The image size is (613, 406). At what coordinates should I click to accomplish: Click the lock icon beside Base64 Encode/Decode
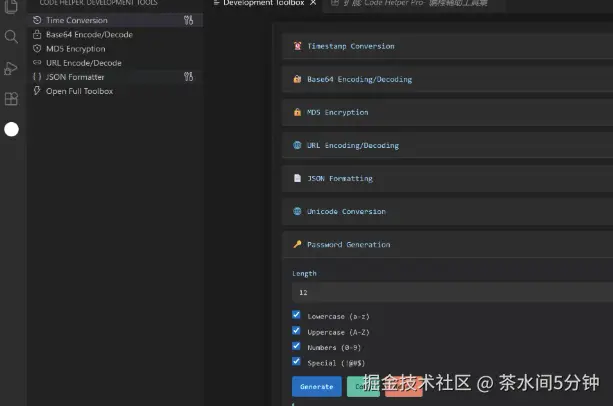click(37, 34)
